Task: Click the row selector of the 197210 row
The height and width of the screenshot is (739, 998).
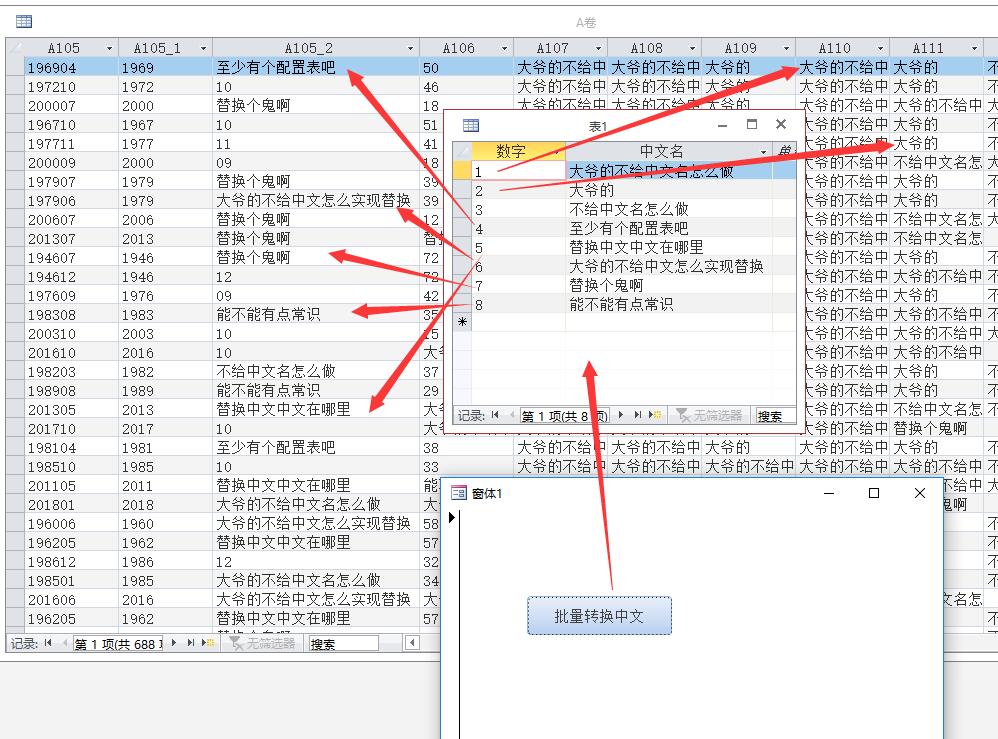Action: [15, 87]
